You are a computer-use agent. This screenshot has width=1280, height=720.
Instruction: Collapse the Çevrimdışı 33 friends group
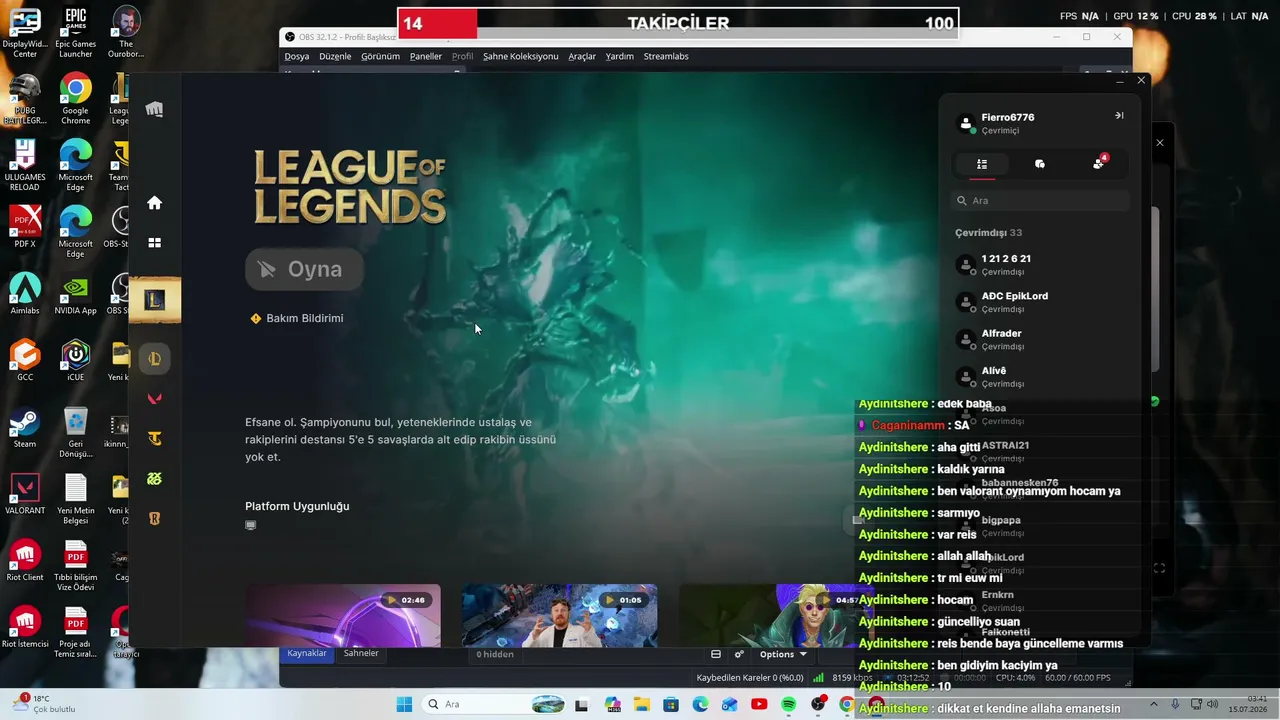tap(988, 233)
